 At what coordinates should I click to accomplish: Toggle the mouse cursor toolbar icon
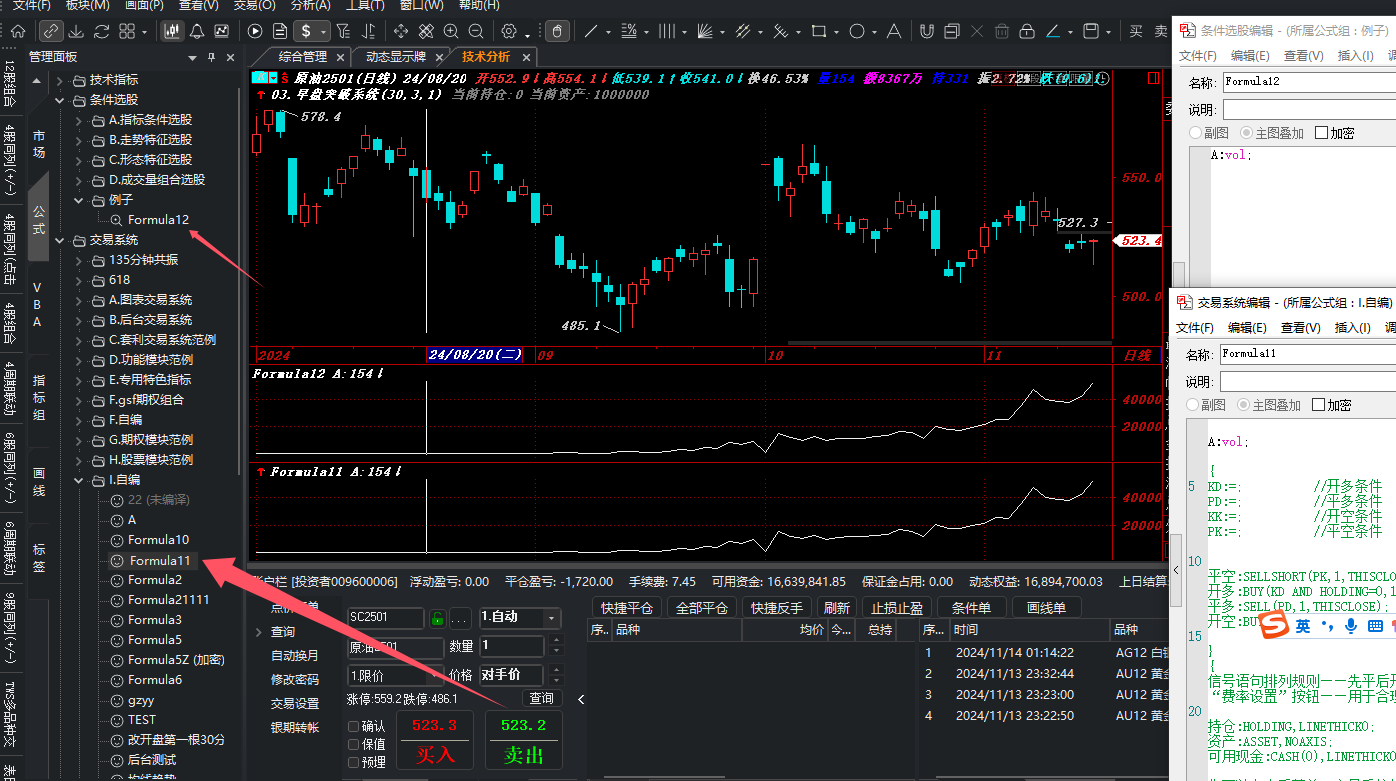[x=557, y=31]
